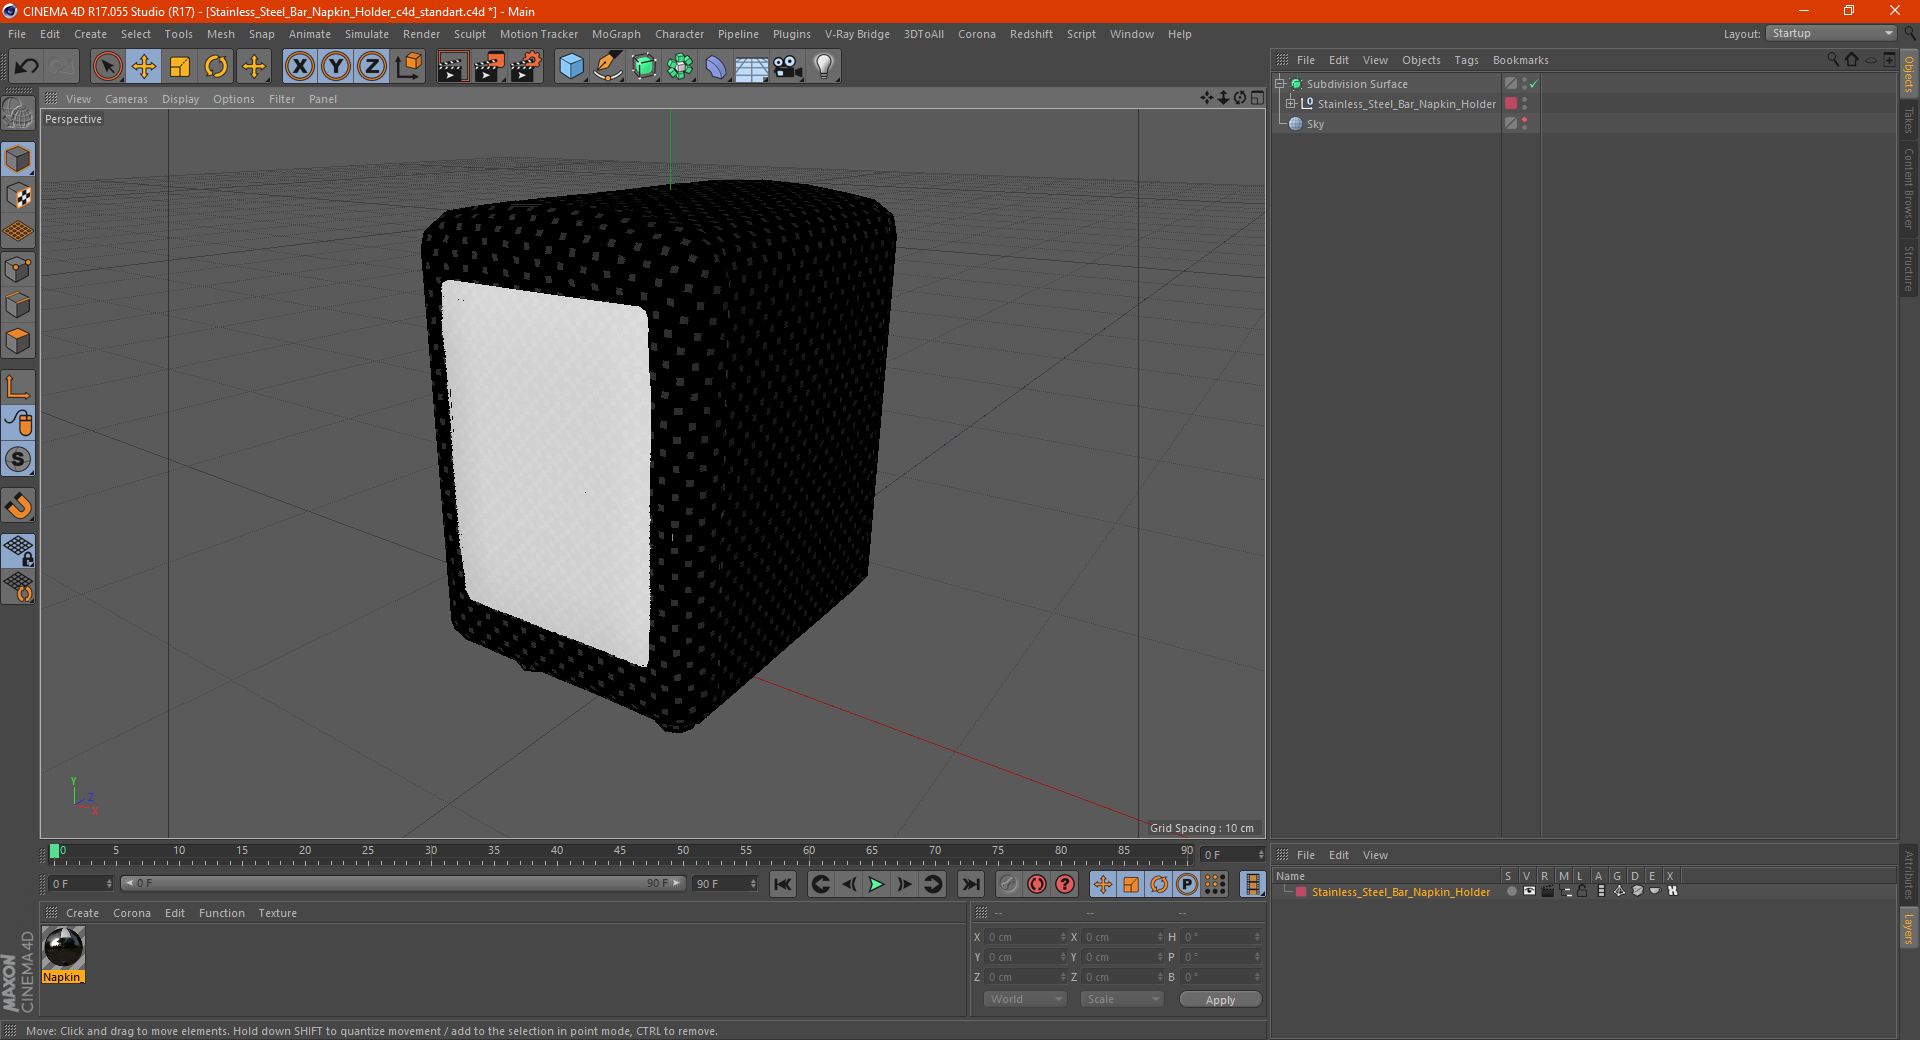Maximize the viewport panel icon
Image resolution: width=1920 pixels, height=1040 pixels.
point(1257,98)
